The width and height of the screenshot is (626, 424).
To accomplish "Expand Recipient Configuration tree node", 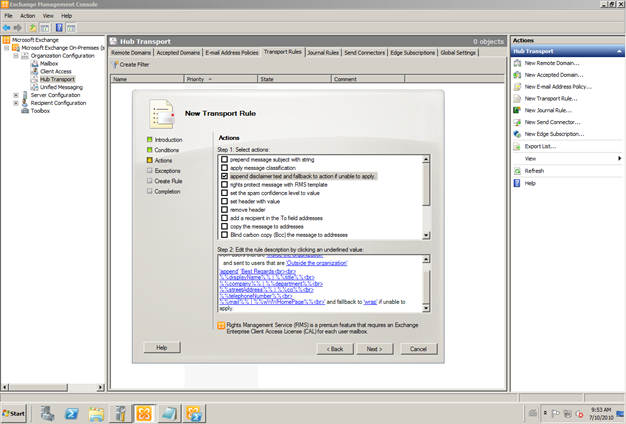I will [16, 103].
